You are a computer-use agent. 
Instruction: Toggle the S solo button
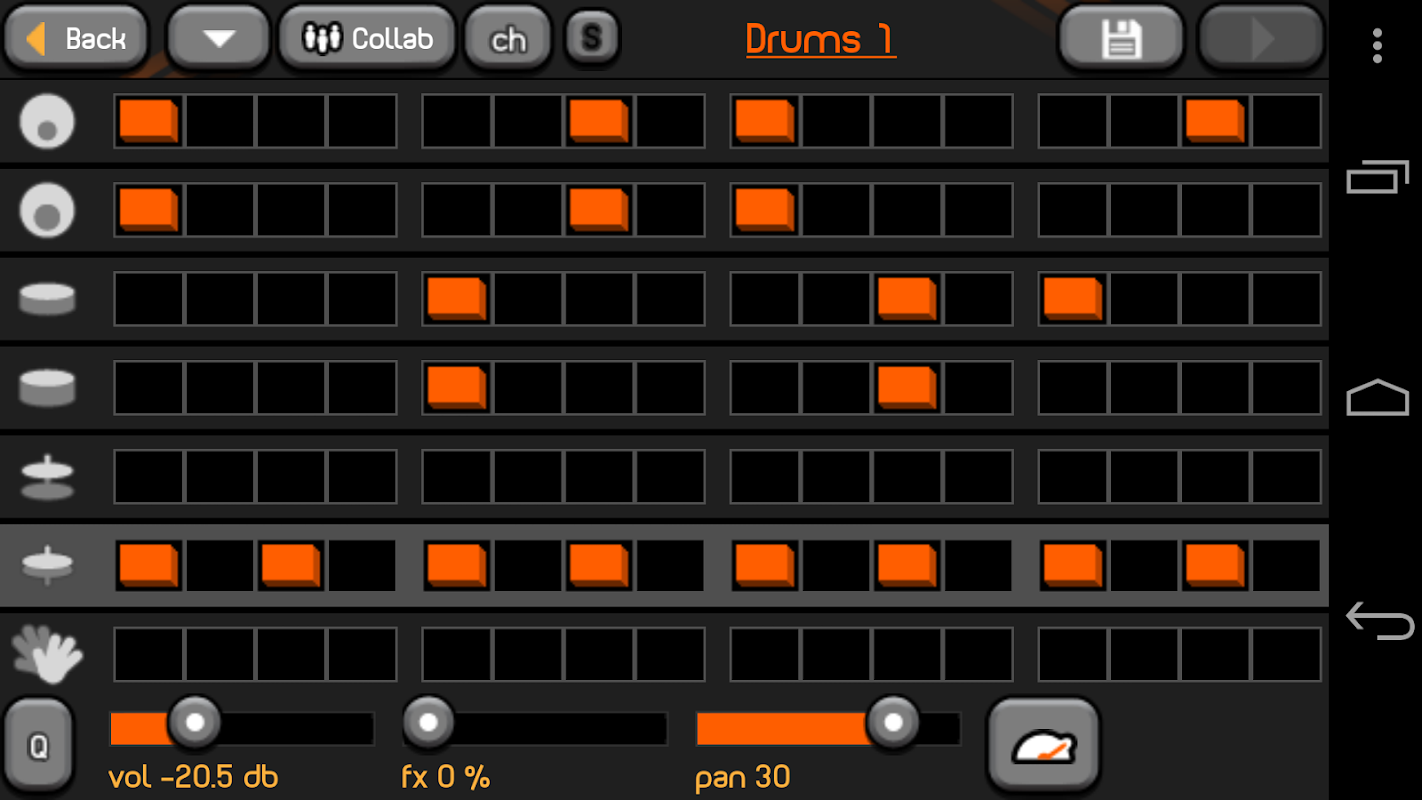pos(592,38)
